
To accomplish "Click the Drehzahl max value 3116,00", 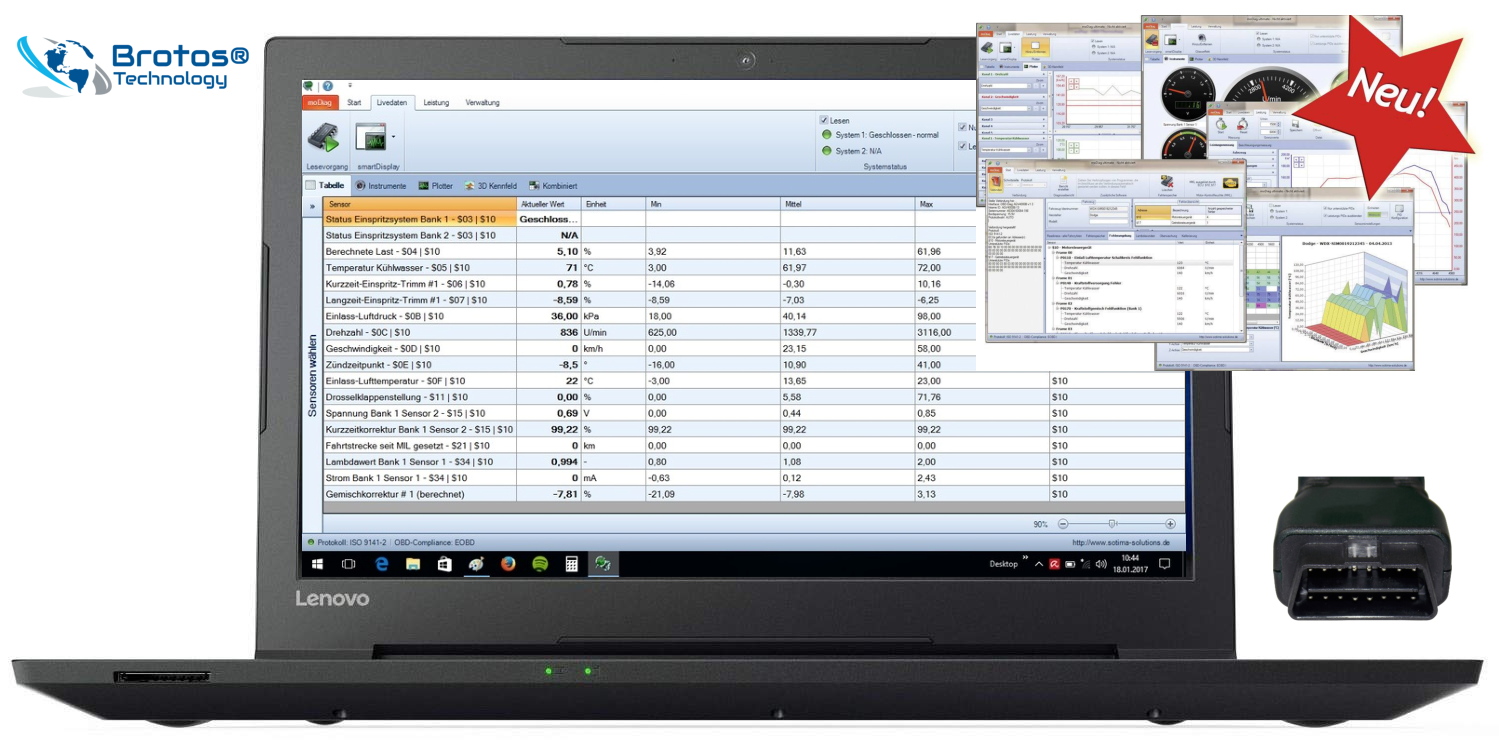I will [x=934, y=332].
